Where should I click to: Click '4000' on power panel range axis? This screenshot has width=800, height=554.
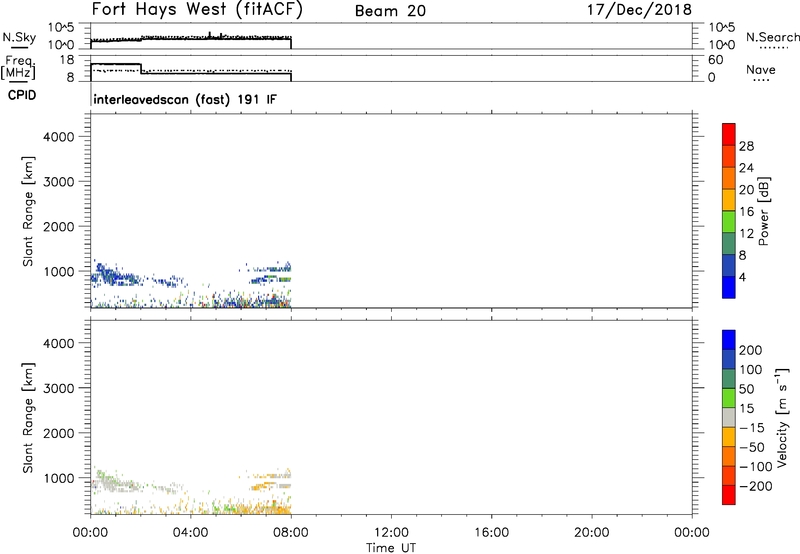(x=59, y=137)
